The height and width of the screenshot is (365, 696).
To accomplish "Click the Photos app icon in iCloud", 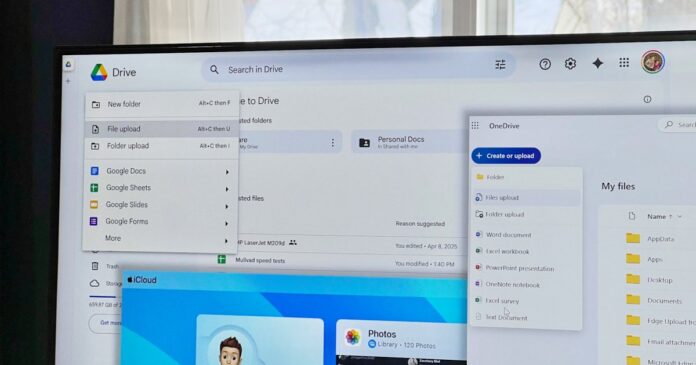I will click(353, 337).
